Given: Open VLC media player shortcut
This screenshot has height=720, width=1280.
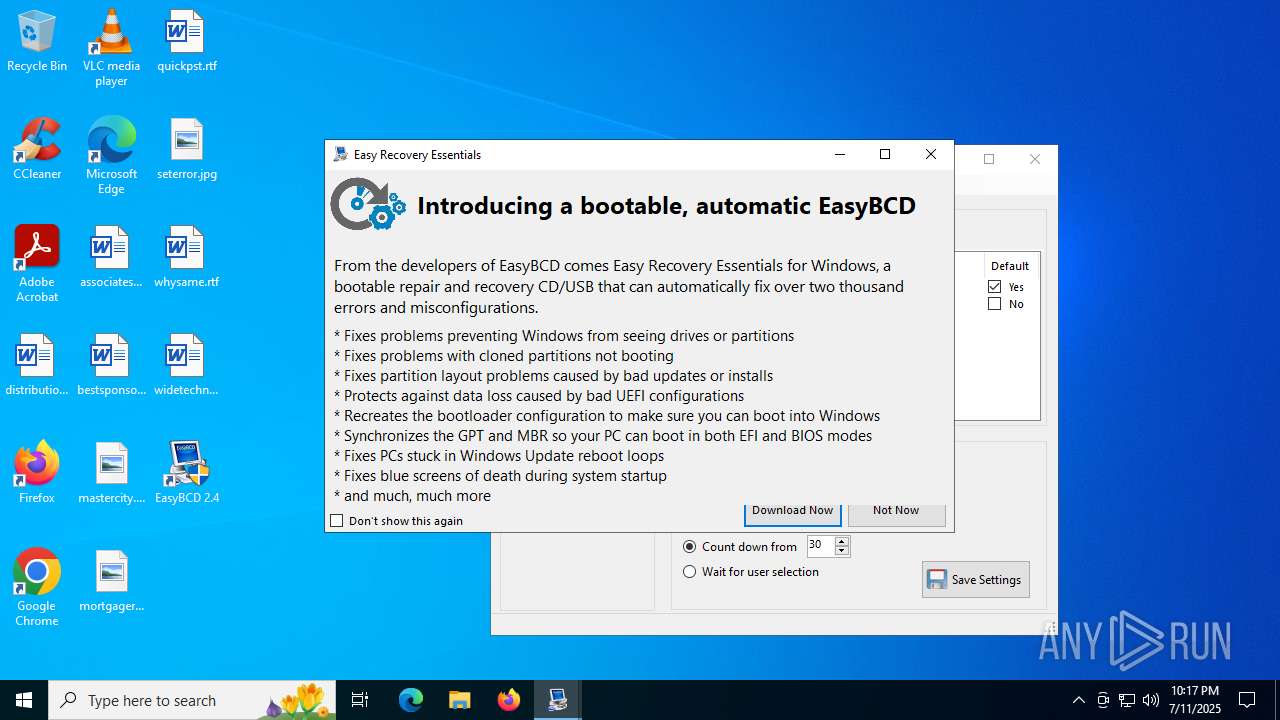Looking at the screenshot, I should [x=111, y=48].
